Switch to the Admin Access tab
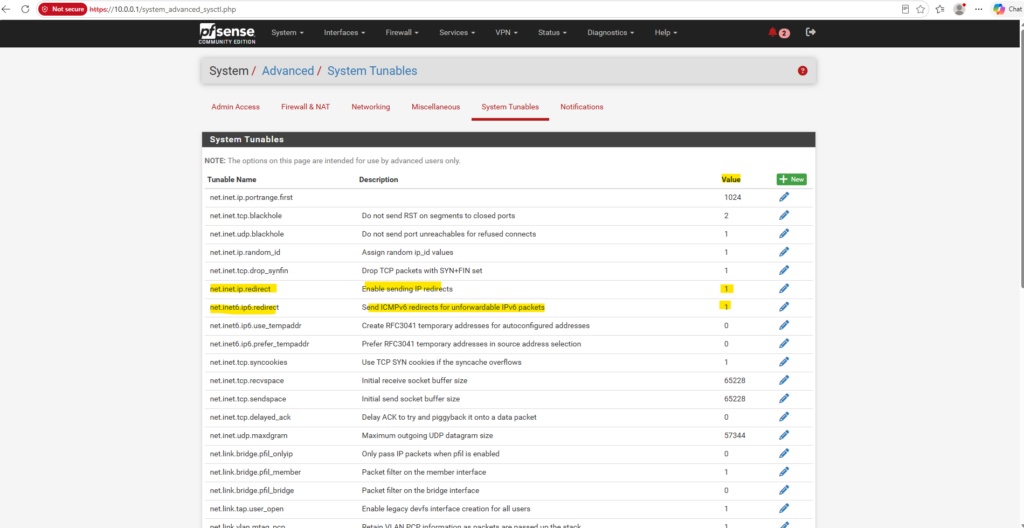Viewport: 1024px width, 528px height. [x=235, y=107]
